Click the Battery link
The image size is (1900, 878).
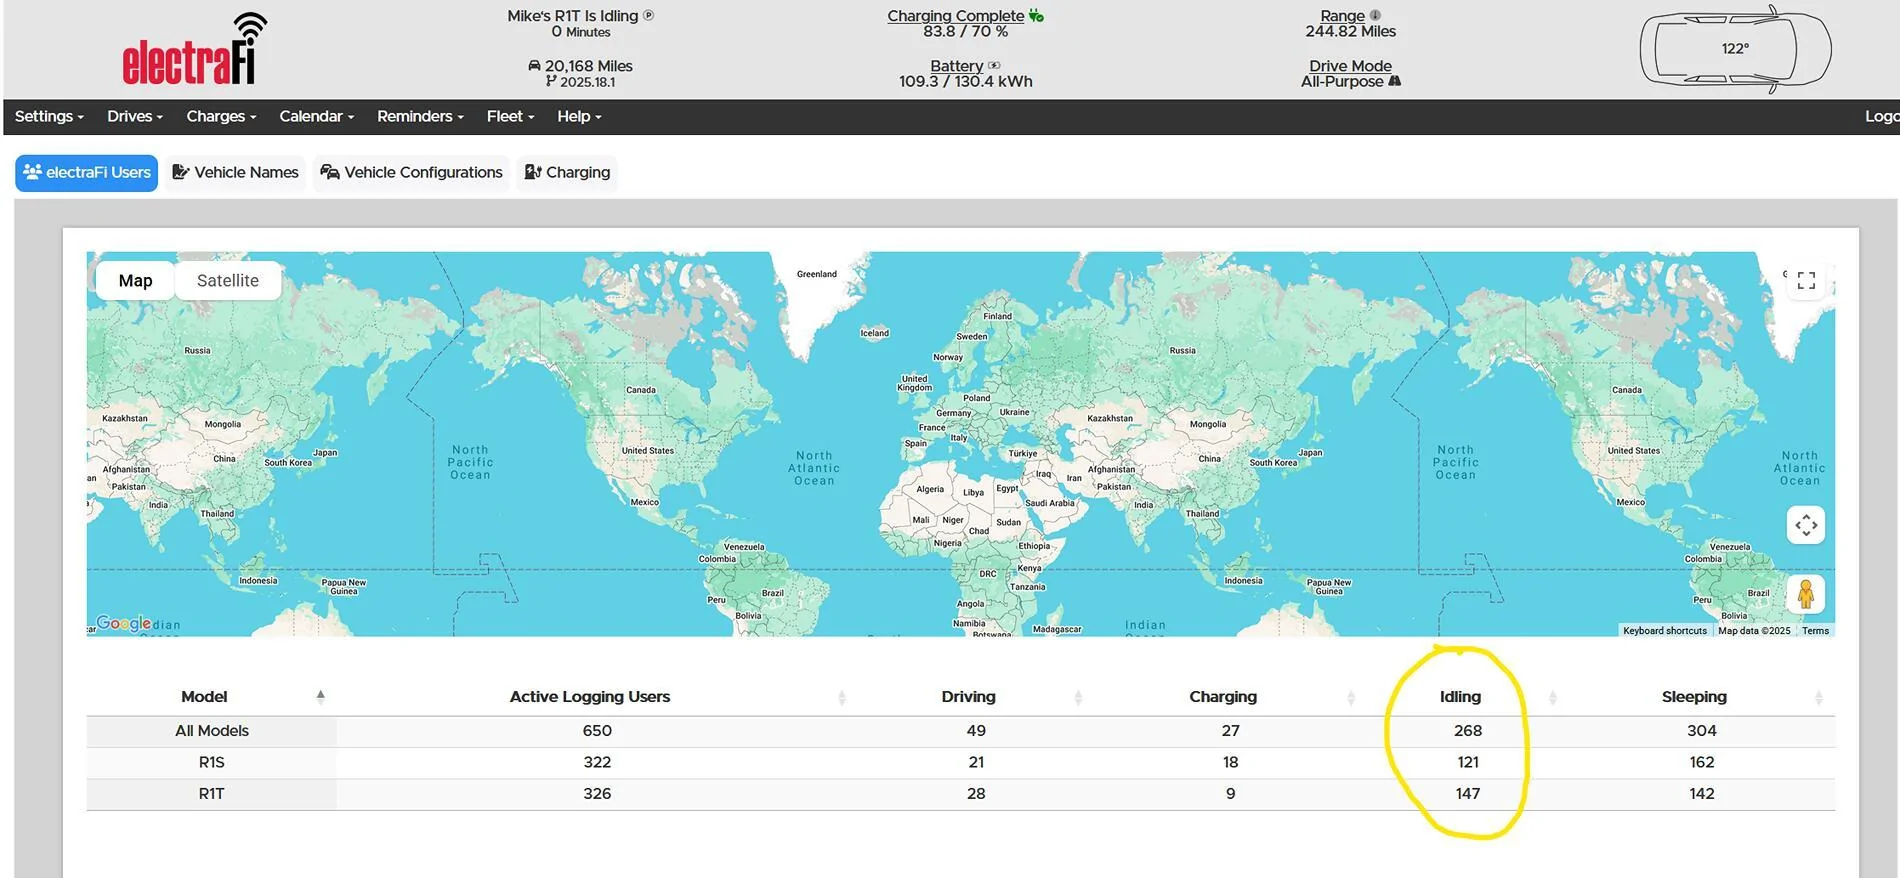[x=957, y=66]
